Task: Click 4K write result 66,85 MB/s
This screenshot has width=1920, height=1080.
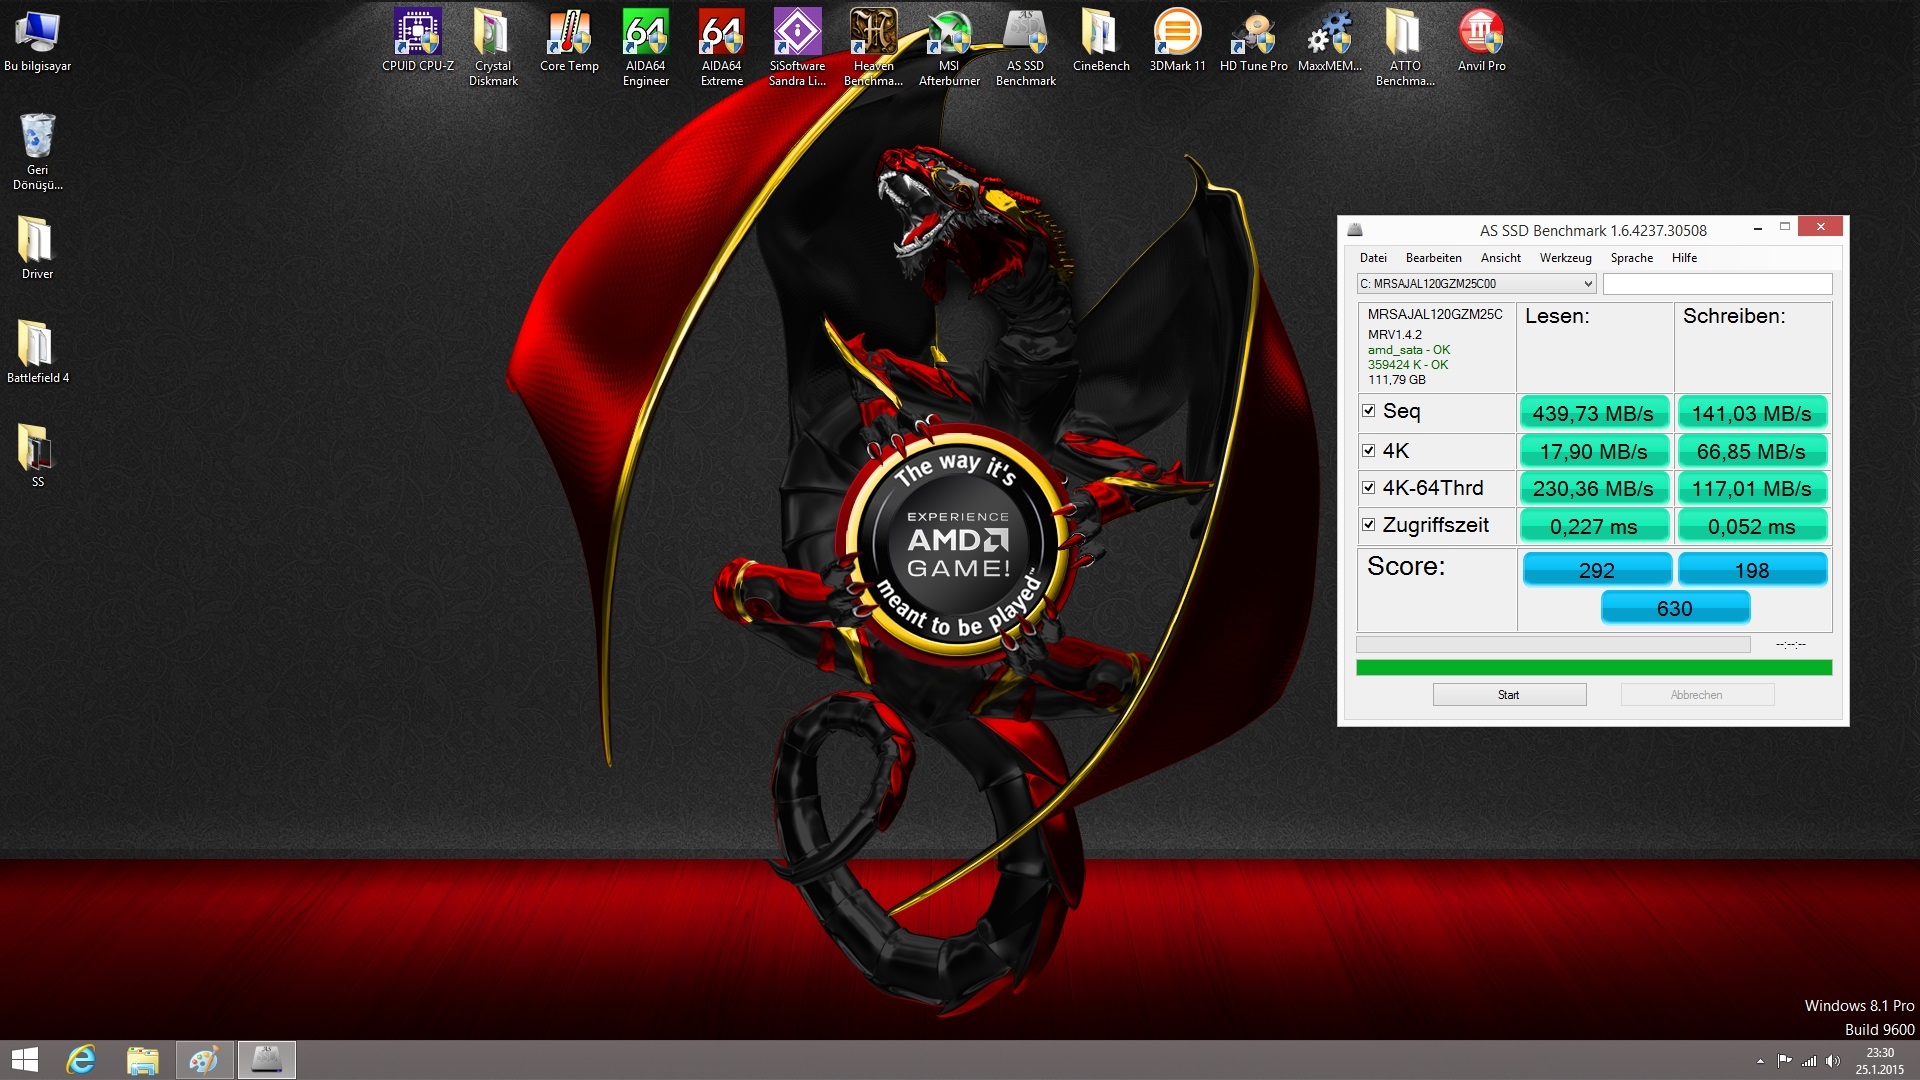Action: [x=1752, y=451]
